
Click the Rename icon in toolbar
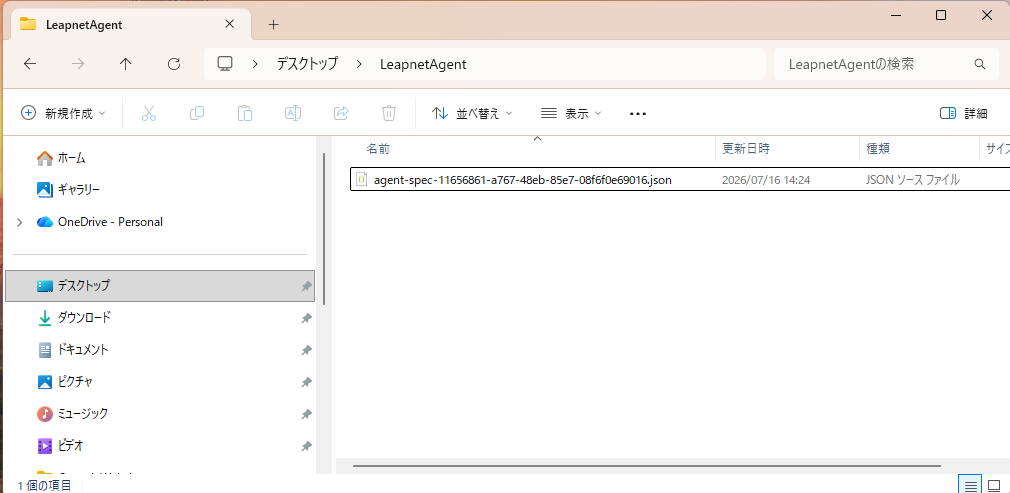coord(293,113)
